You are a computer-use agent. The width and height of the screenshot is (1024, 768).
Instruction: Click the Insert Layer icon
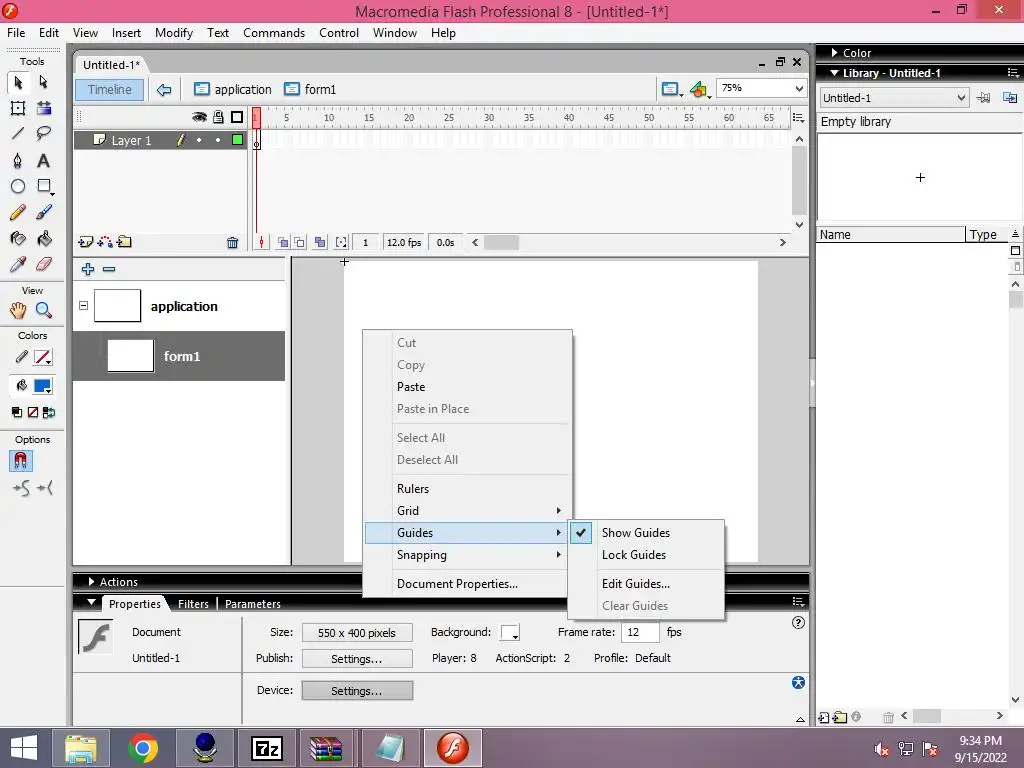[86, 242]
